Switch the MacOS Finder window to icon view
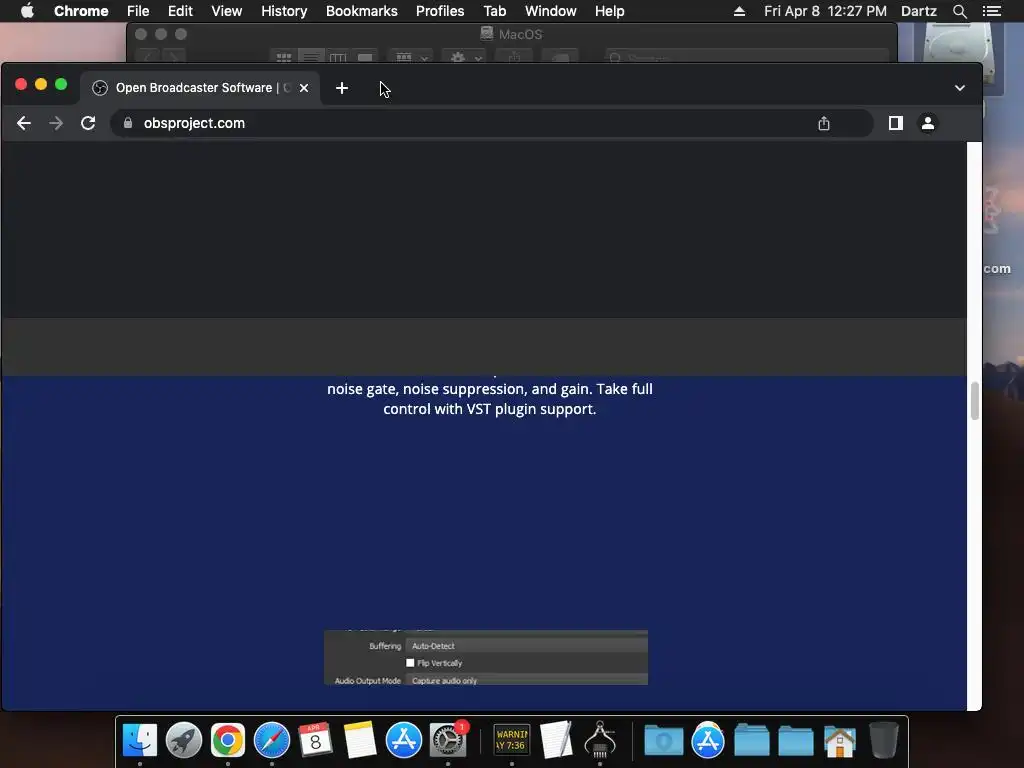The width and height of the screenshot is (1024, 768). click(x=283, y=57)
